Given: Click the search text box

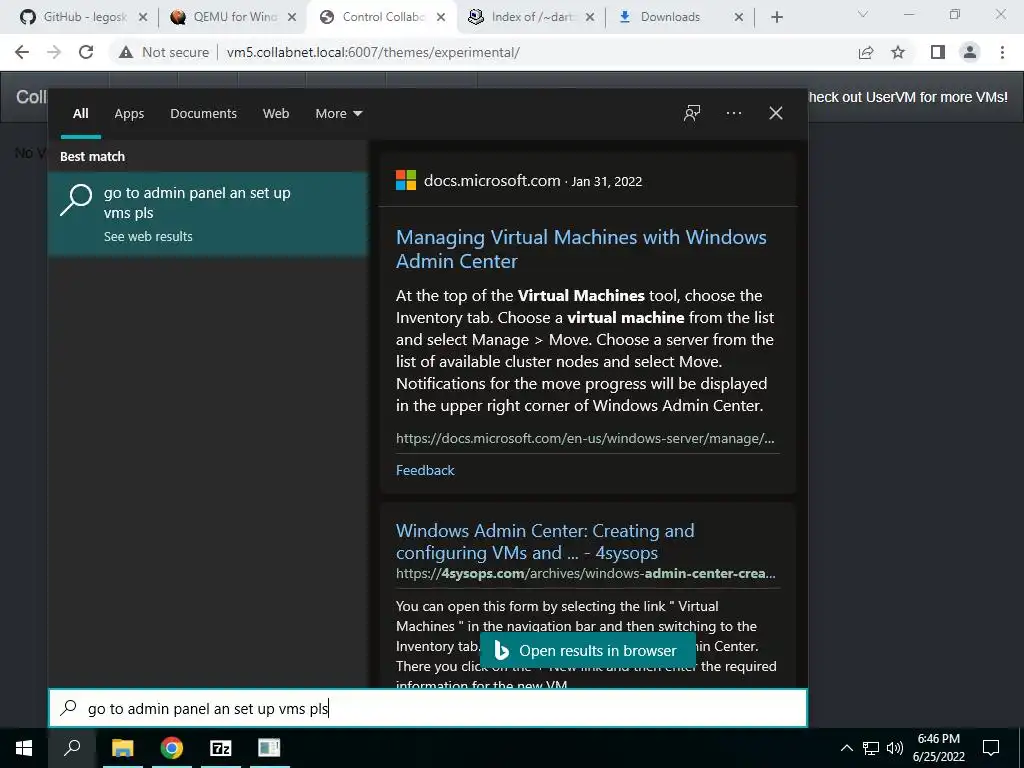Looking at the screenshot, I should pos(428,709).
